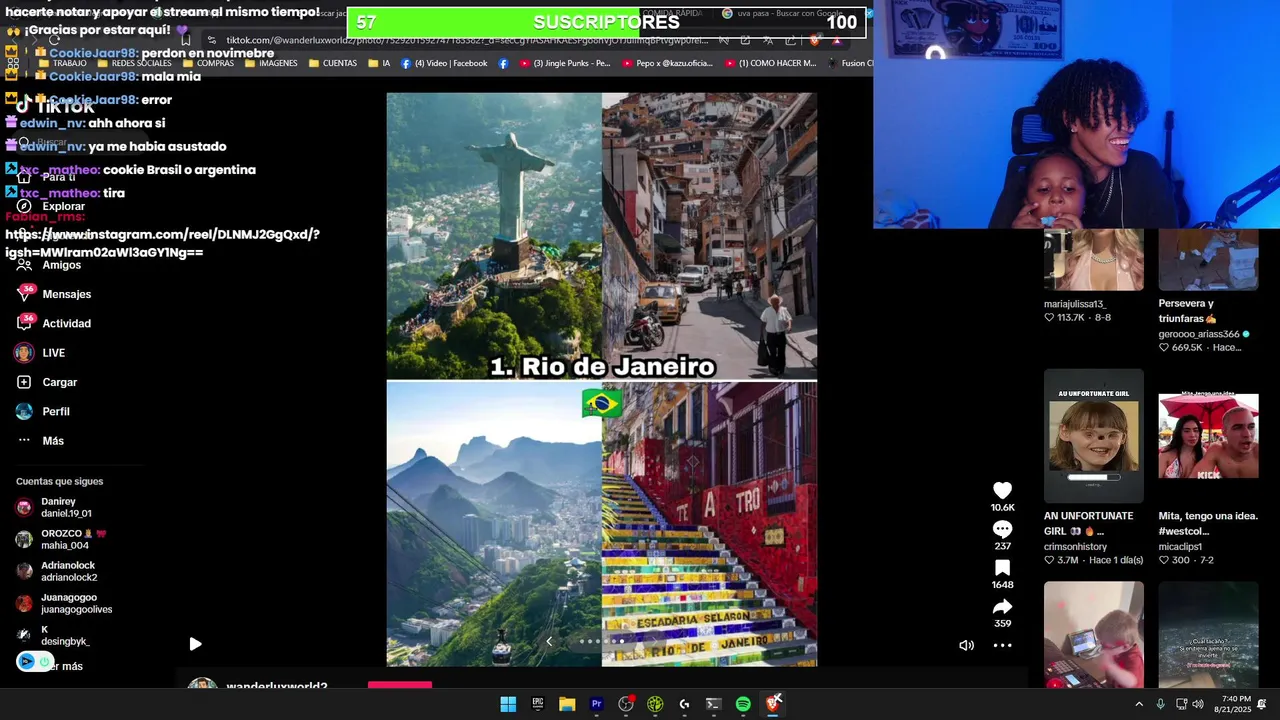Screen dimensions: 1280x720
Task: Like the Rio de Janeiro post with the heart icon
Action: (x=1002, y=490)
